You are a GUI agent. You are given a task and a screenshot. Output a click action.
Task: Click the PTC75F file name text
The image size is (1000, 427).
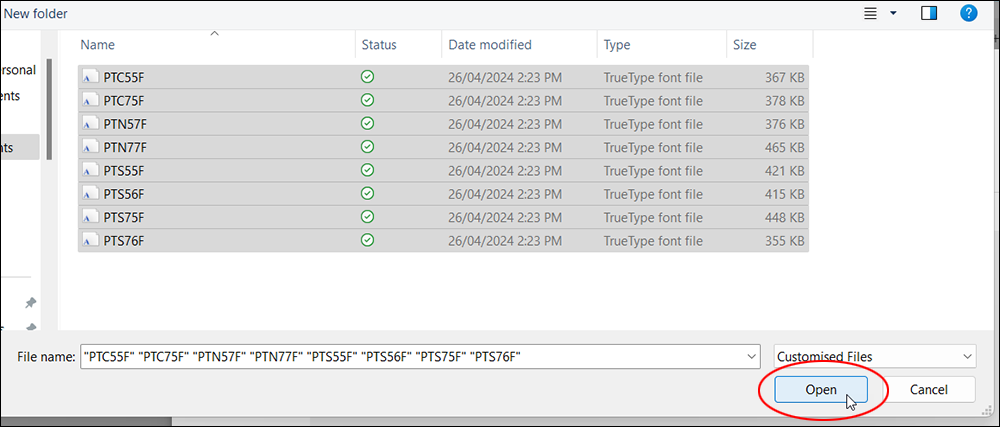click(x=124, y=101)
